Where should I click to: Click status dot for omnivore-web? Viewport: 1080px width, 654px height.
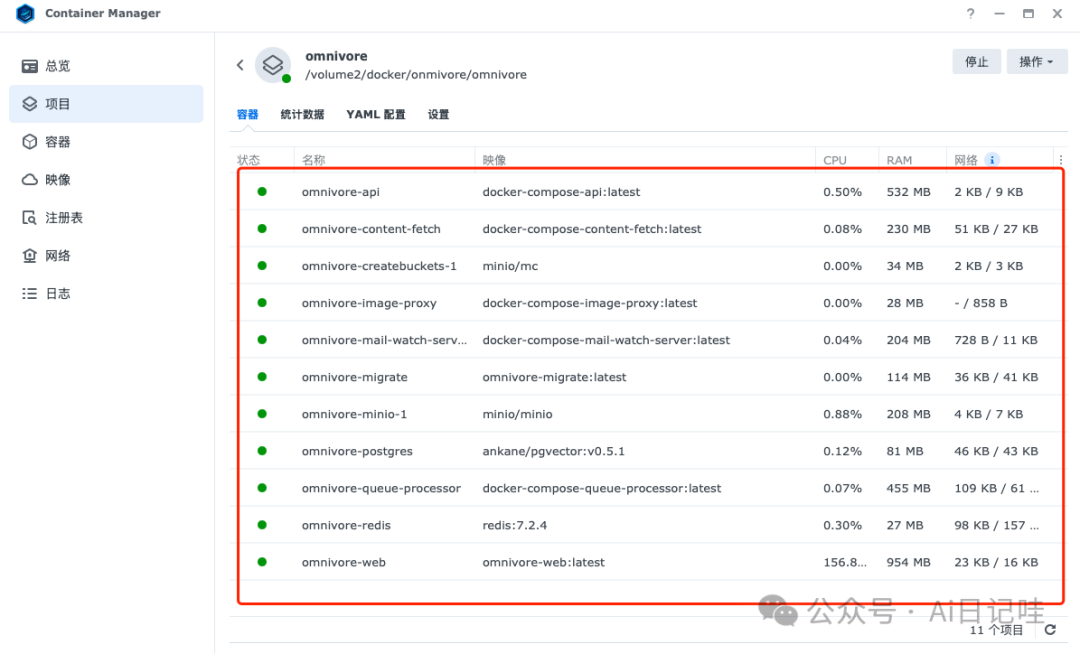262,562
